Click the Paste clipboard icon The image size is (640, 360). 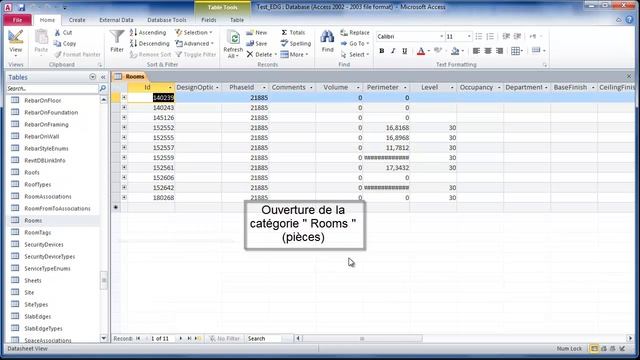click(41, 38)
